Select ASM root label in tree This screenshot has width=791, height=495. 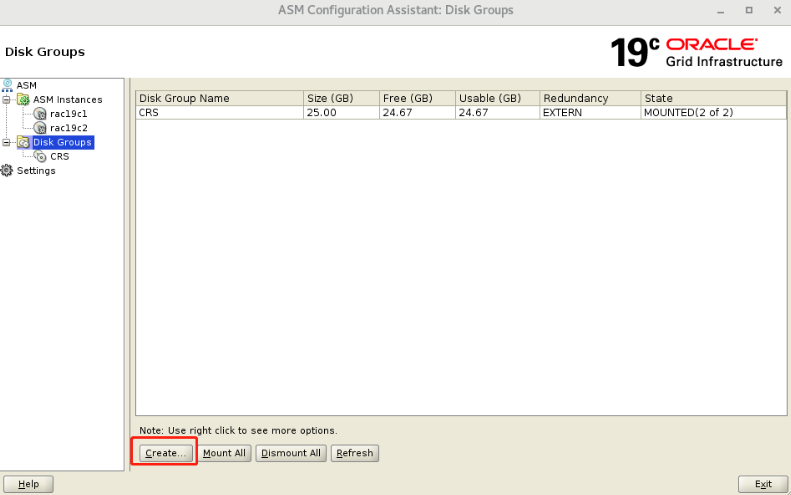[27, 85]
